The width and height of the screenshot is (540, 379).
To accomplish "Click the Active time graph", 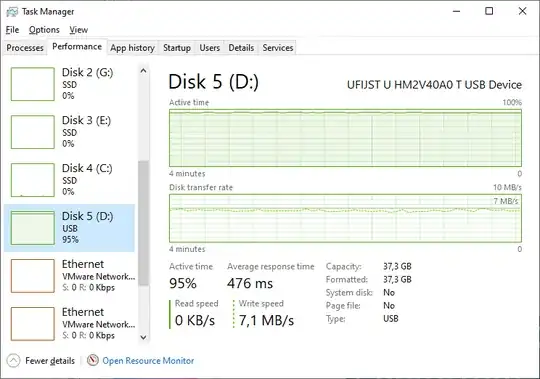I will (345, 138).
